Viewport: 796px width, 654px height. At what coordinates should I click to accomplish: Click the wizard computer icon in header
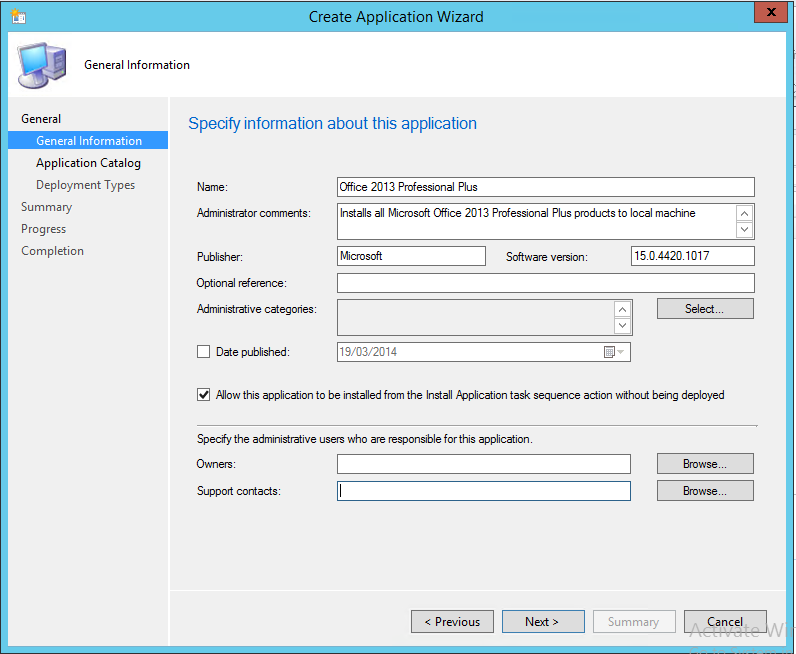[41, 65]
